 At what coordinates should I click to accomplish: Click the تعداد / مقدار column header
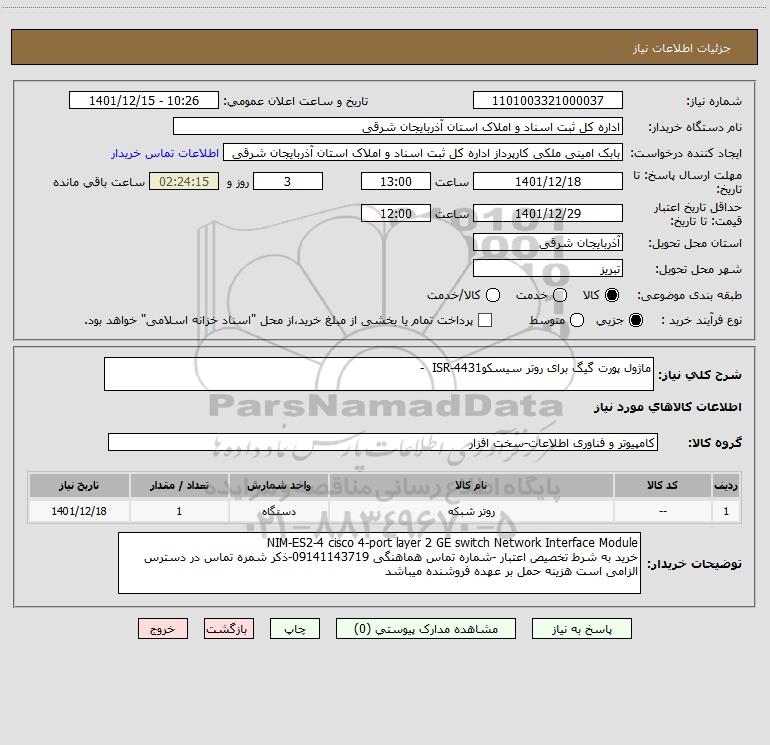179,485
